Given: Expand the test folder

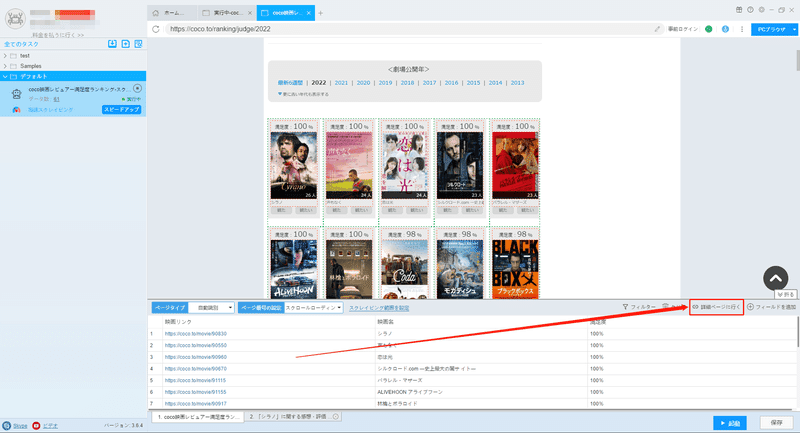Looking at the screenshot, I should point(5,56).
